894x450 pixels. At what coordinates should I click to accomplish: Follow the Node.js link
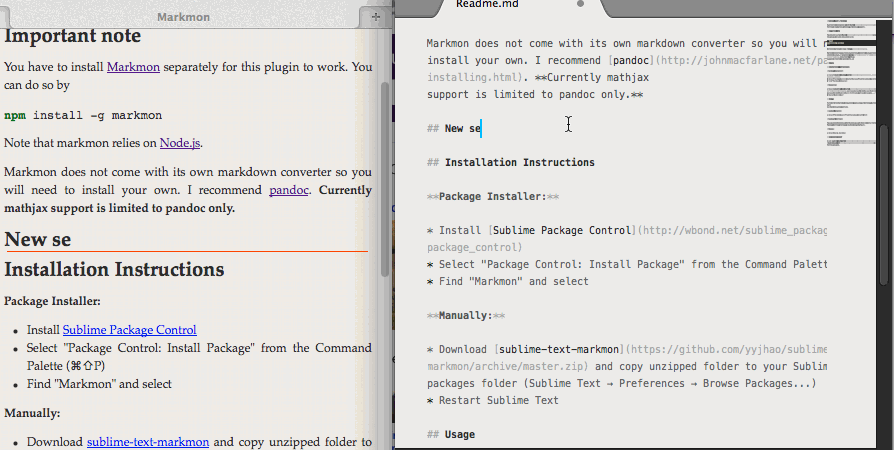(x=180, y=143)
